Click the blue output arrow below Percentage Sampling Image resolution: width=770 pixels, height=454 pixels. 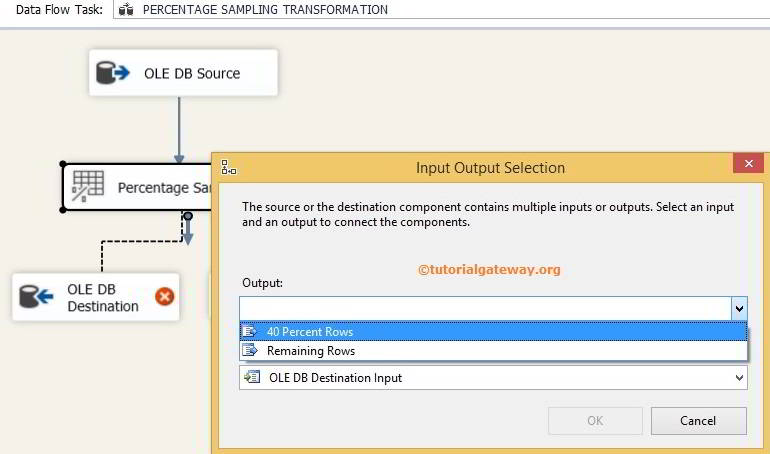[x=188, y=229]
